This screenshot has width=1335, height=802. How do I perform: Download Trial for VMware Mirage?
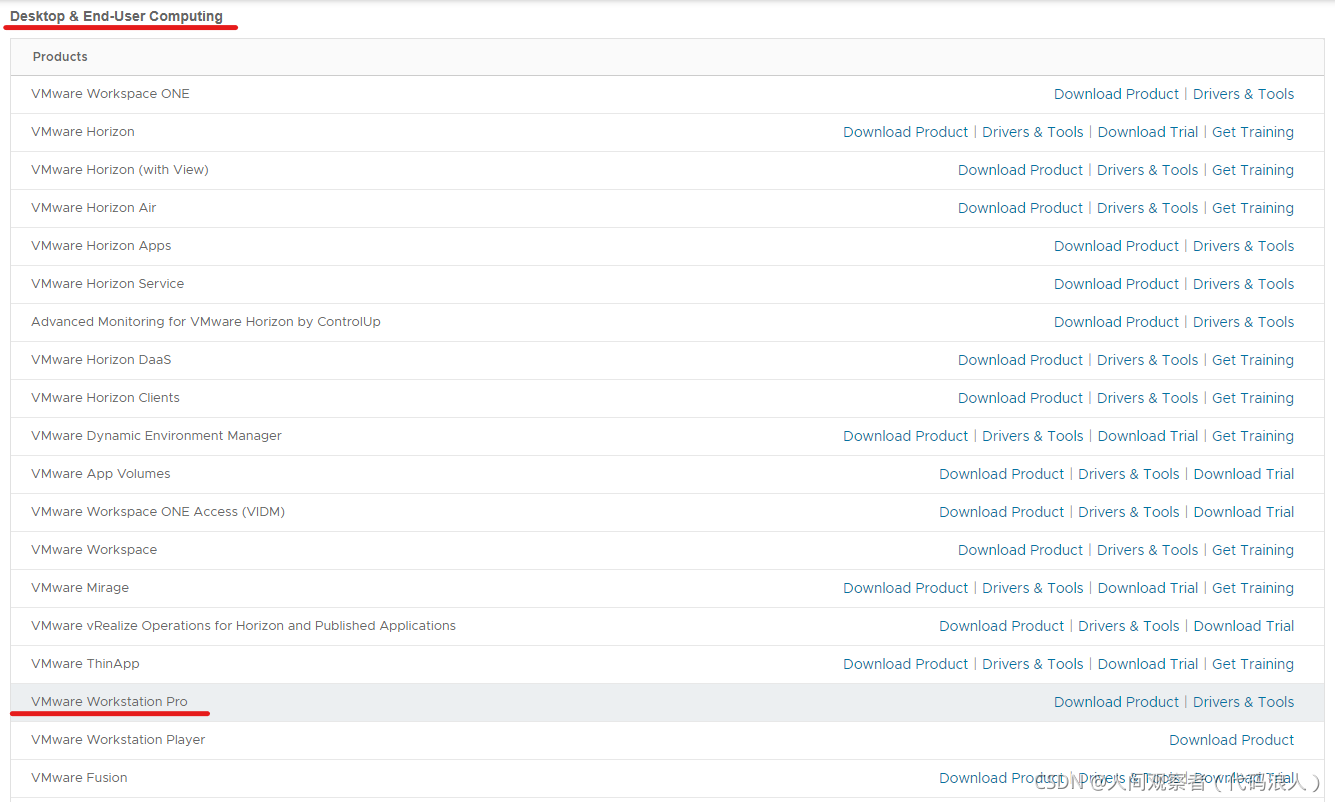[x=1147, y=588]
